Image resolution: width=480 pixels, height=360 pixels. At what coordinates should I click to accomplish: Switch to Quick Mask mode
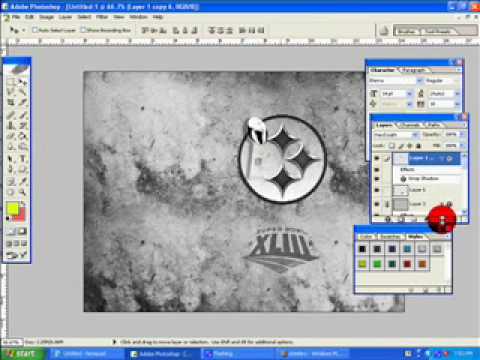pos(22,231)
